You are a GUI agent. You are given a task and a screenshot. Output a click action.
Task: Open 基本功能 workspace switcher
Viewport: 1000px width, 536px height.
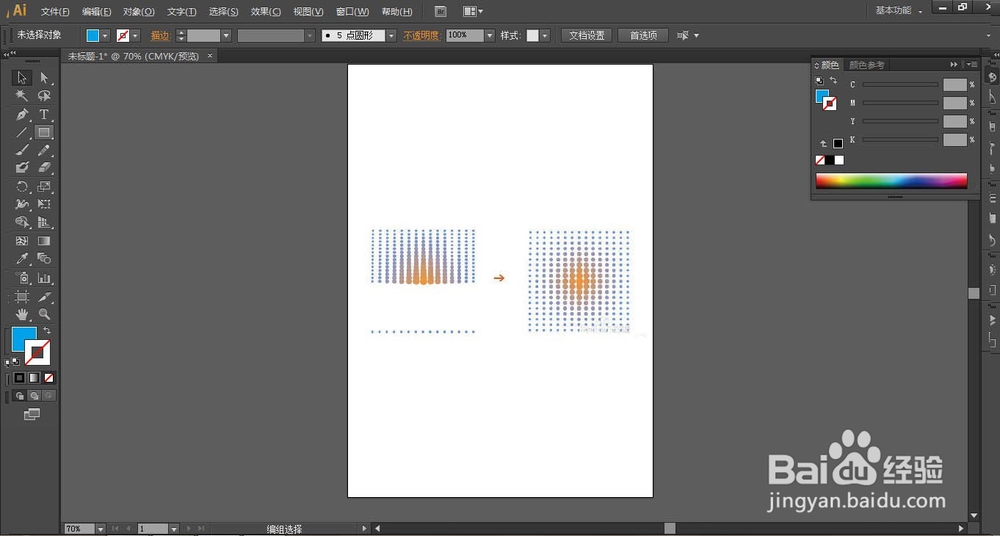click(x=899, y=11)
